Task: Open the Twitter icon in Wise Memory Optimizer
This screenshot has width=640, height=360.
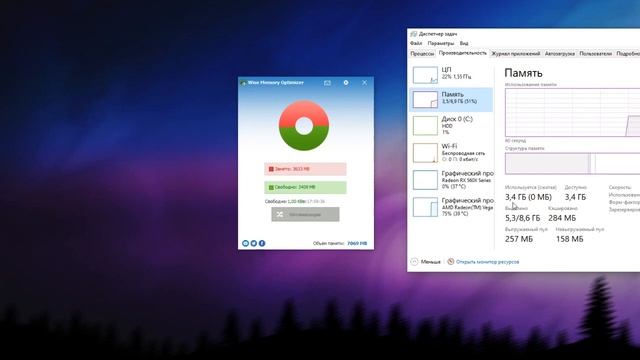Action: pos(253,243)
